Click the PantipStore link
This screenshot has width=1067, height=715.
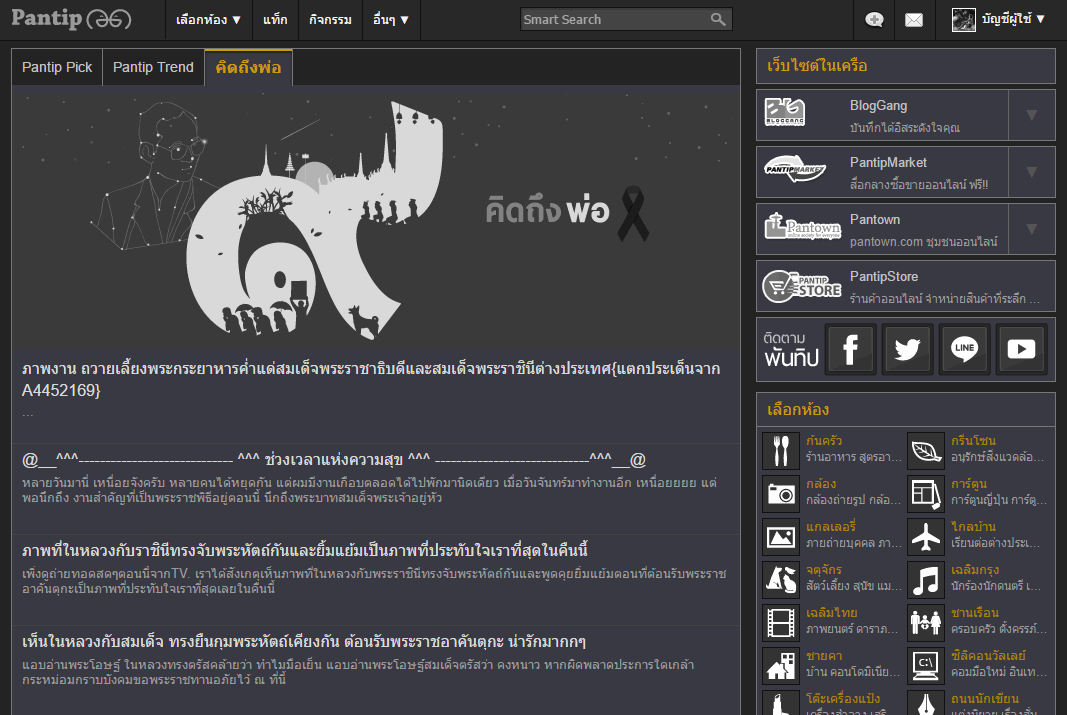click(883, 277)
